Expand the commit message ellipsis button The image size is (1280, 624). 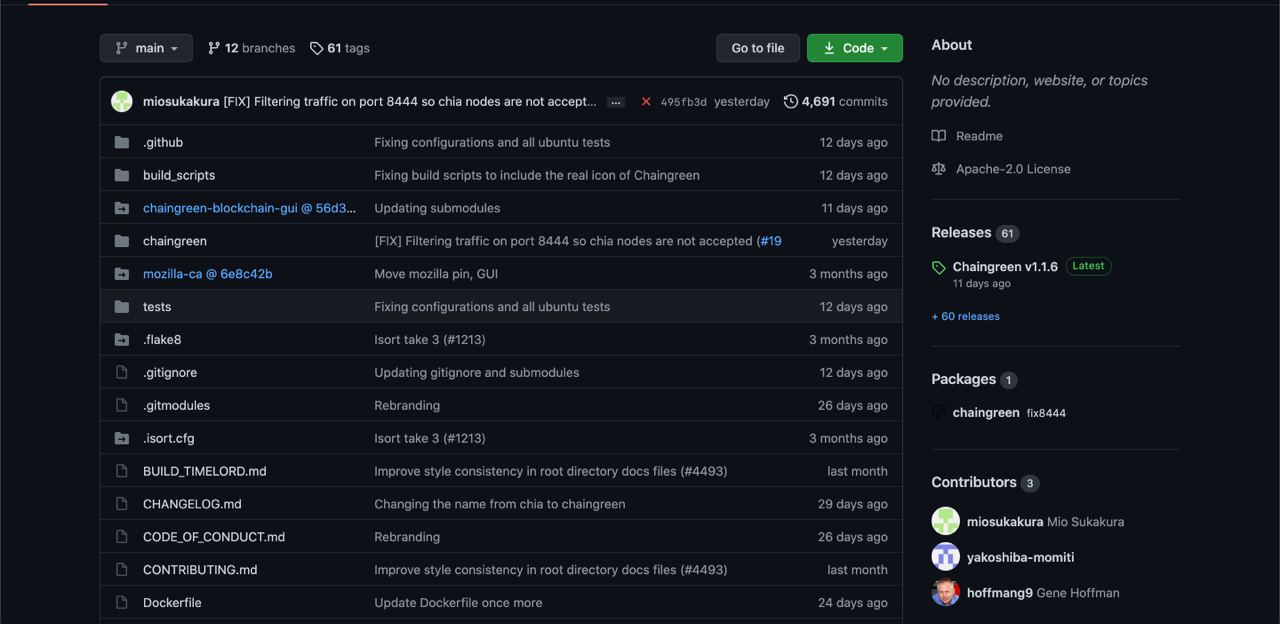pos(616,102)
